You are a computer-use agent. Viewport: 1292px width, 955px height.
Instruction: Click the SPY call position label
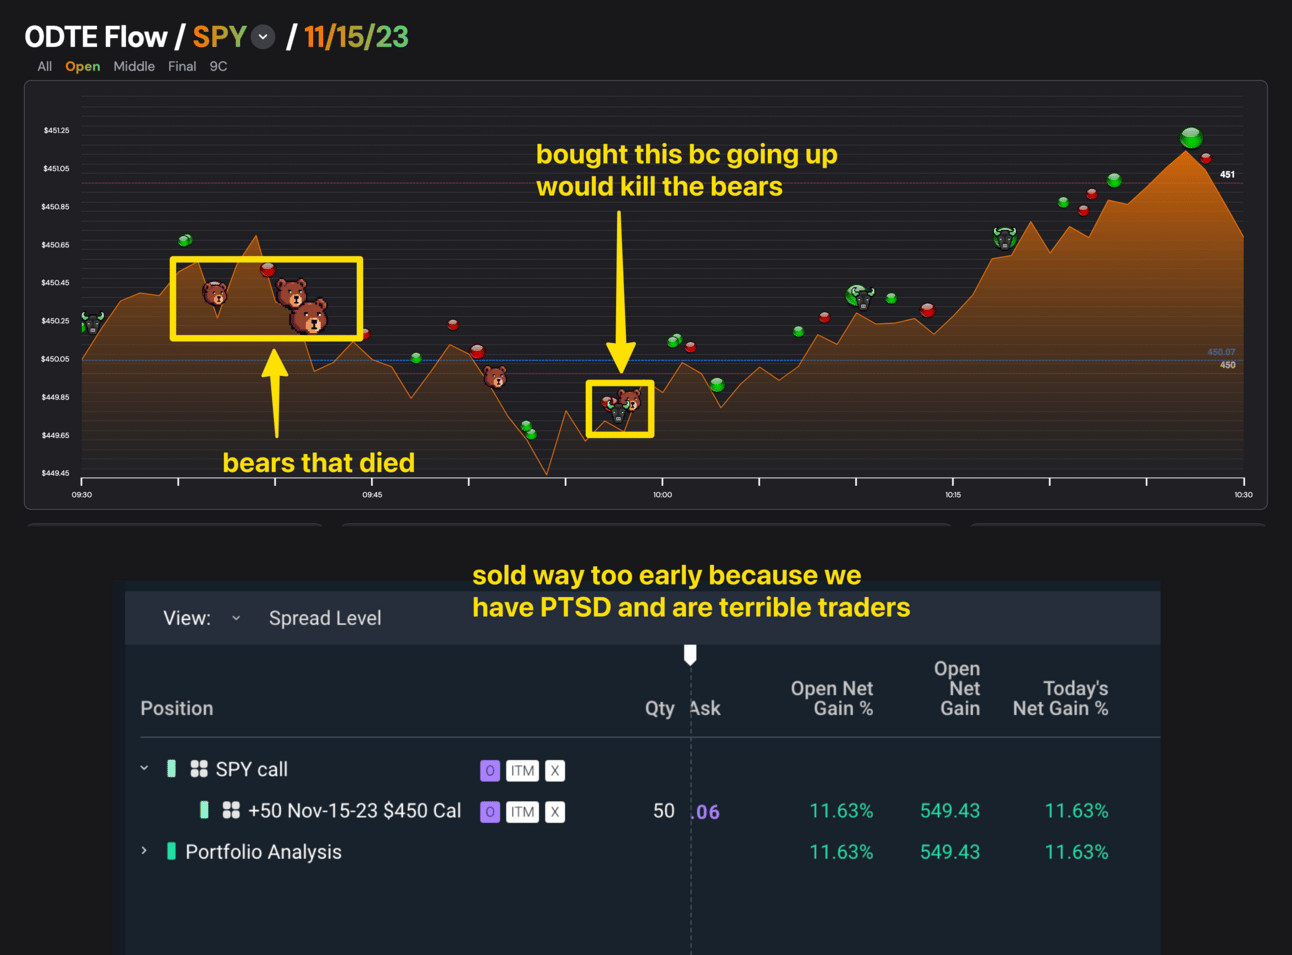click(252, 769)
